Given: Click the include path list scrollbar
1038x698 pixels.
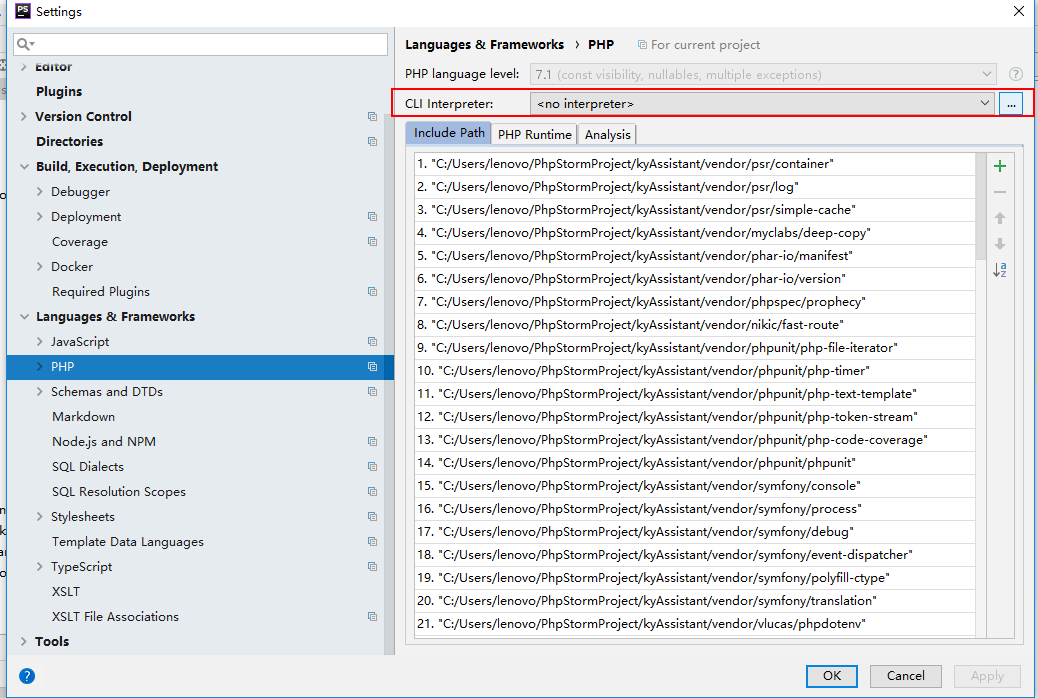Looking at the screenshot, I should [980, 206].
